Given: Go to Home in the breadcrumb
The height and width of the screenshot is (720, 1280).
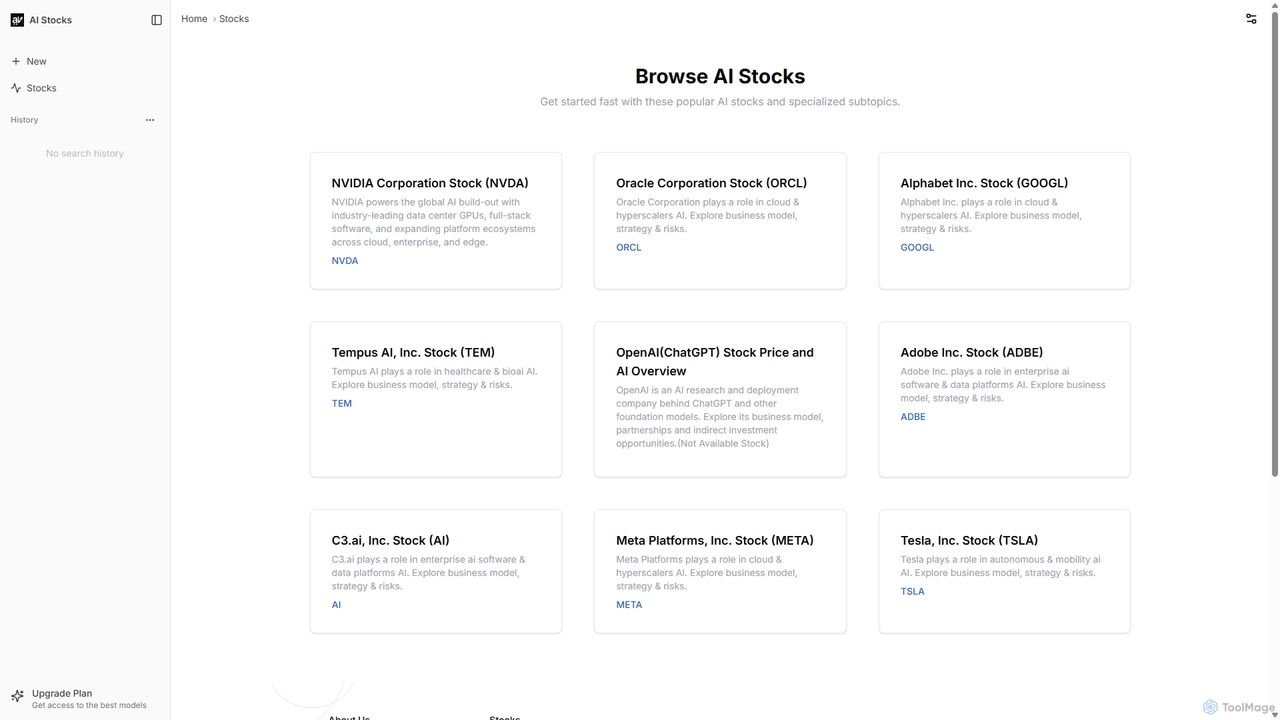Looking at the screenshot, I should coord(194,19).
